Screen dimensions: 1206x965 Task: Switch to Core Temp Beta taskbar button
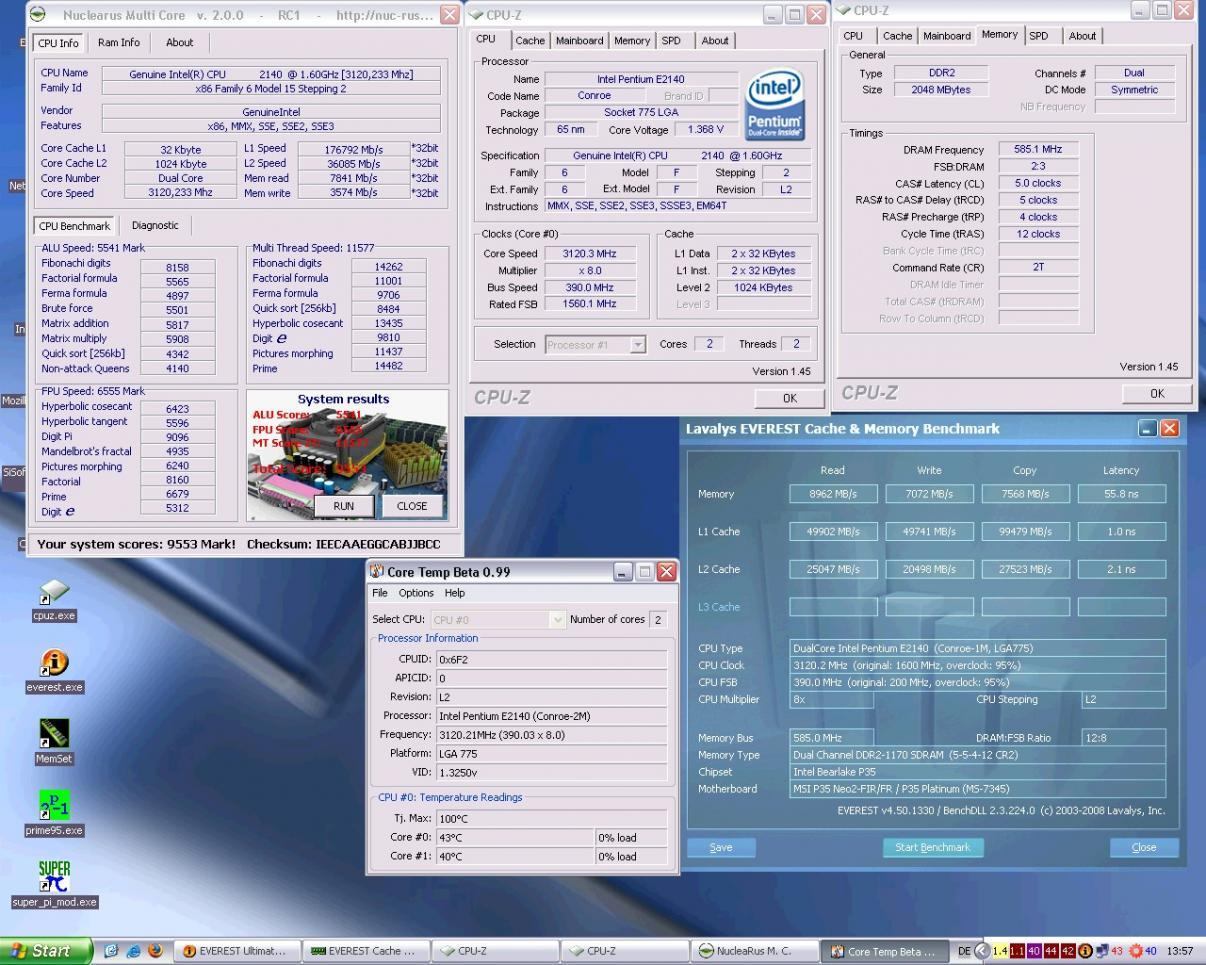click(x=885, y=951)
